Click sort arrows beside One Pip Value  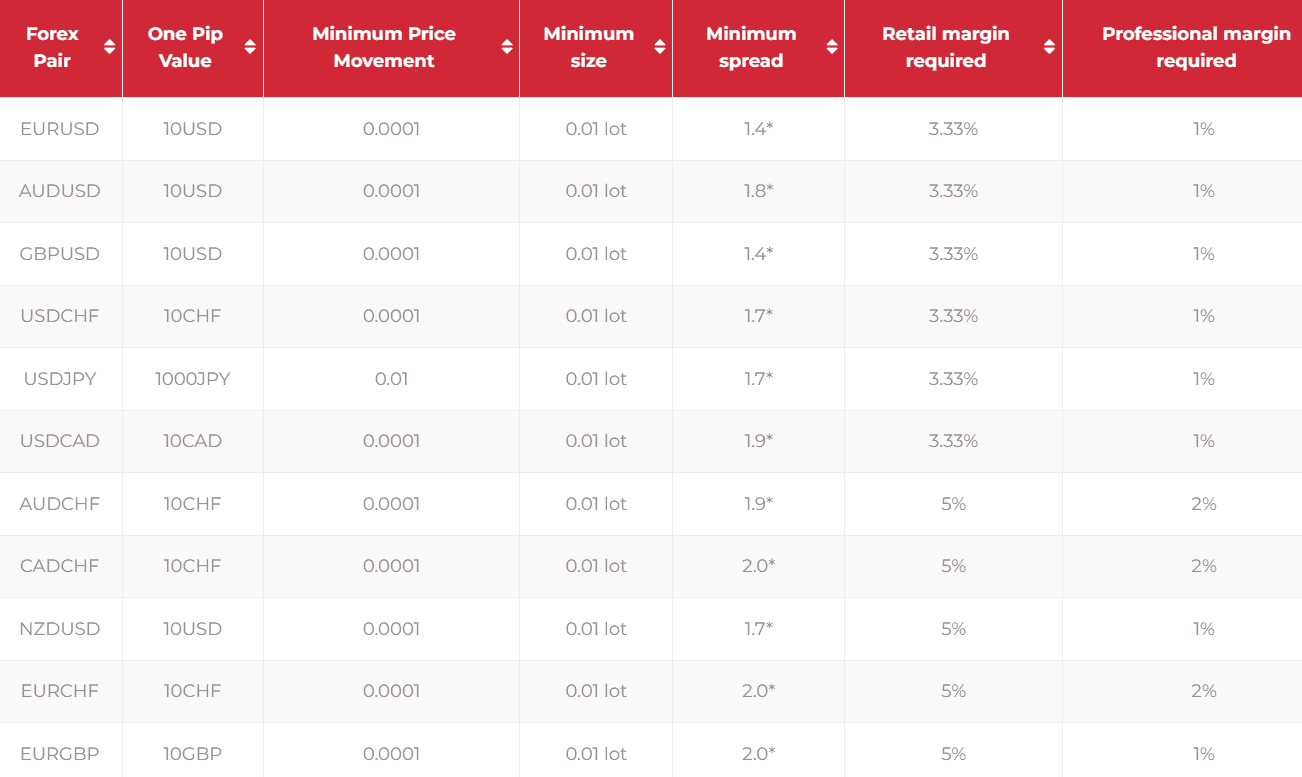pos(250,47)
